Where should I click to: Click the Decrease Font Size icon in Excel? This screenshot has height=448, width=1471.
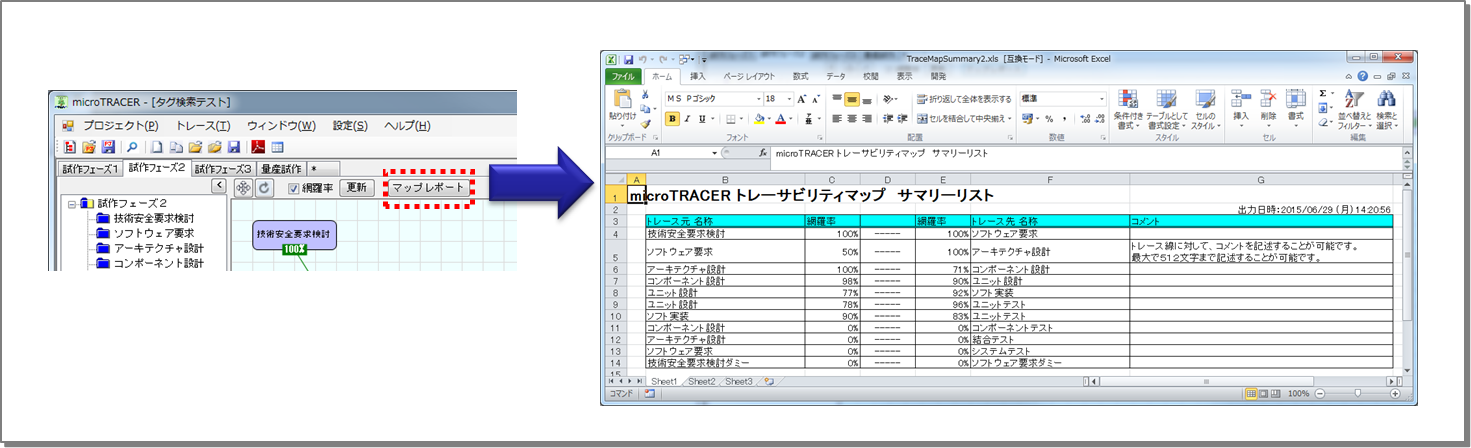[816, 99]
